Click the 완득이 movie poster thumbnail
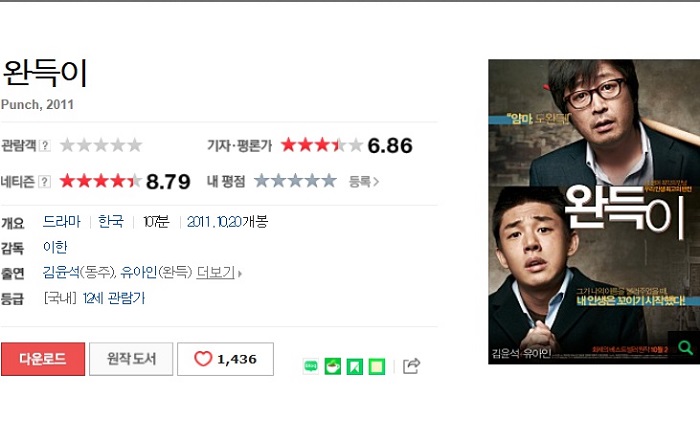700x440 pixels. point(594,212)
